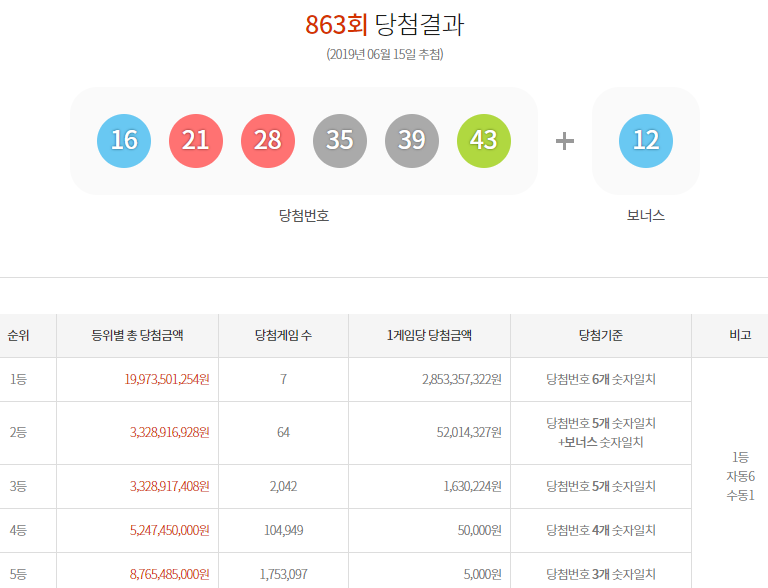
Task: Click the criteria 당첨번호 4개 숫자일치
Action: 601,530
